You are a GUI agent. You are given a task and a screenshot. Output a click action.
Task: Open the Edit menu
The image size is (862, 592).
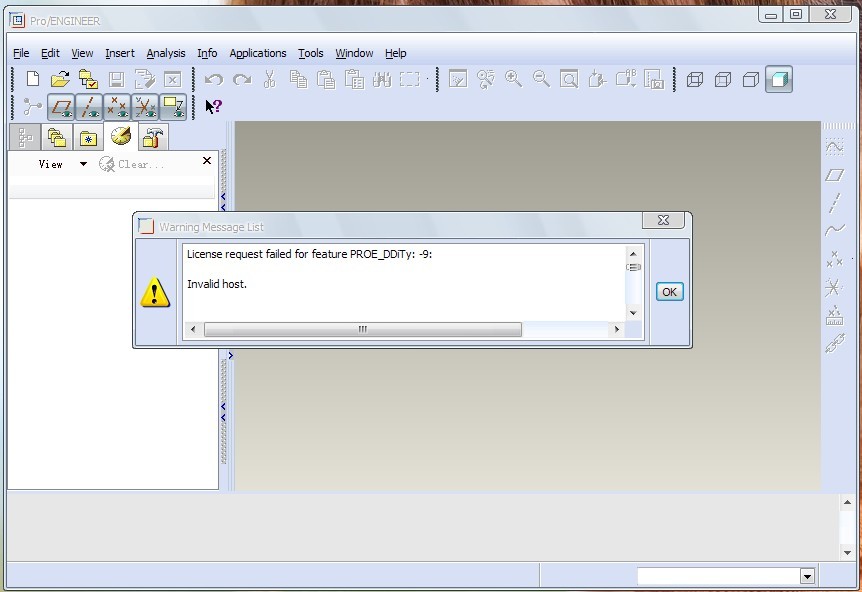coord(50,53)
